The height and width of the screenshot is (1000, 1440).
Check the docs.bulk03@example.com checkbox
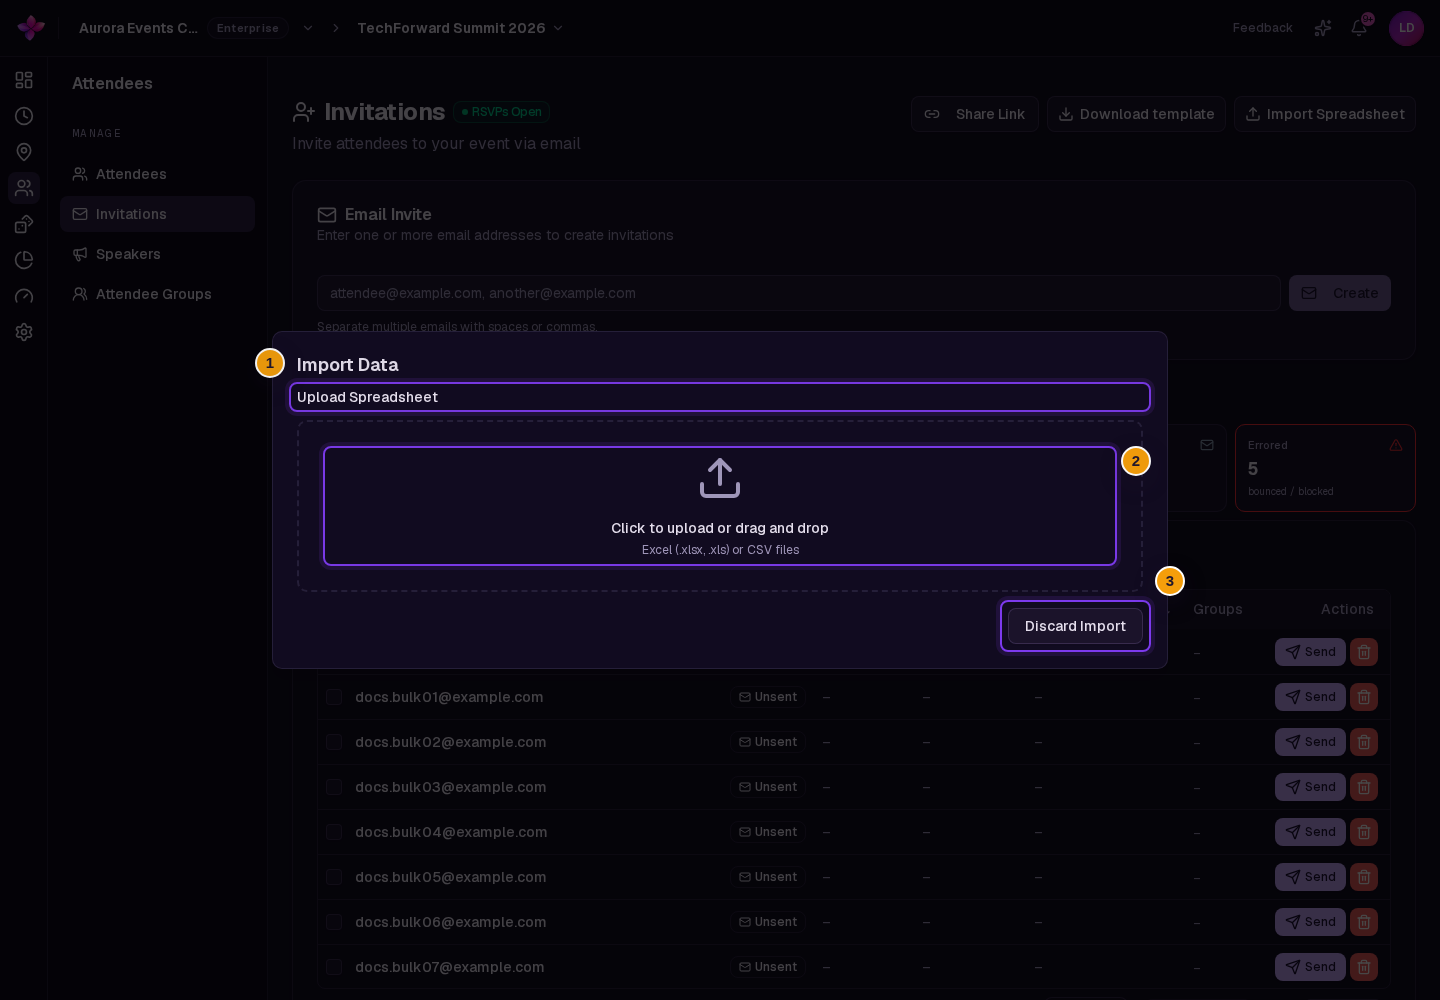(334, 787)
